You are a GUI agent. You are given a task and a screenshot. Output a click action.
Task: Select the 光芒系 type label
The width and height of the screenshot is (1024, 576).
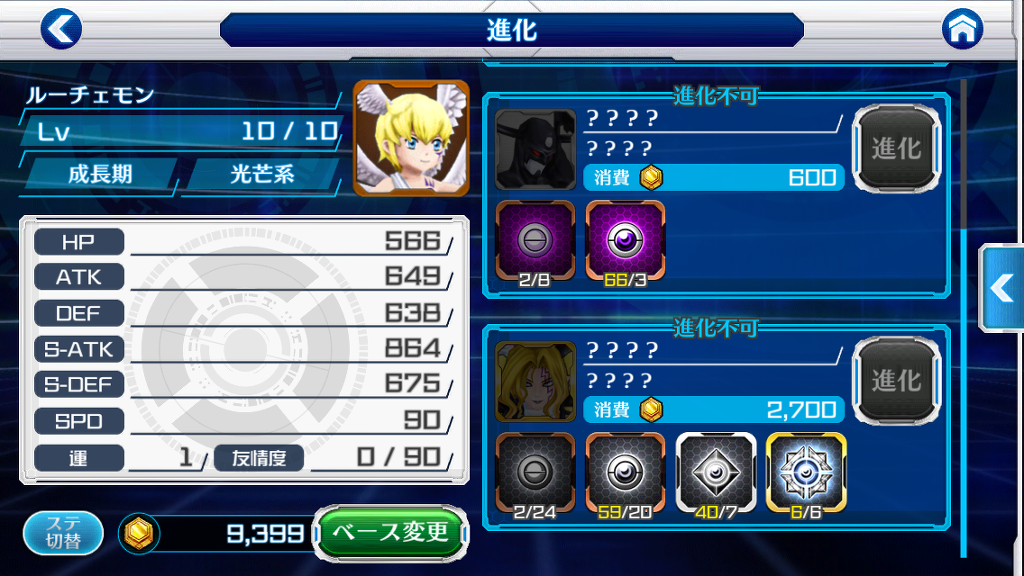click(x=262, y=174)
